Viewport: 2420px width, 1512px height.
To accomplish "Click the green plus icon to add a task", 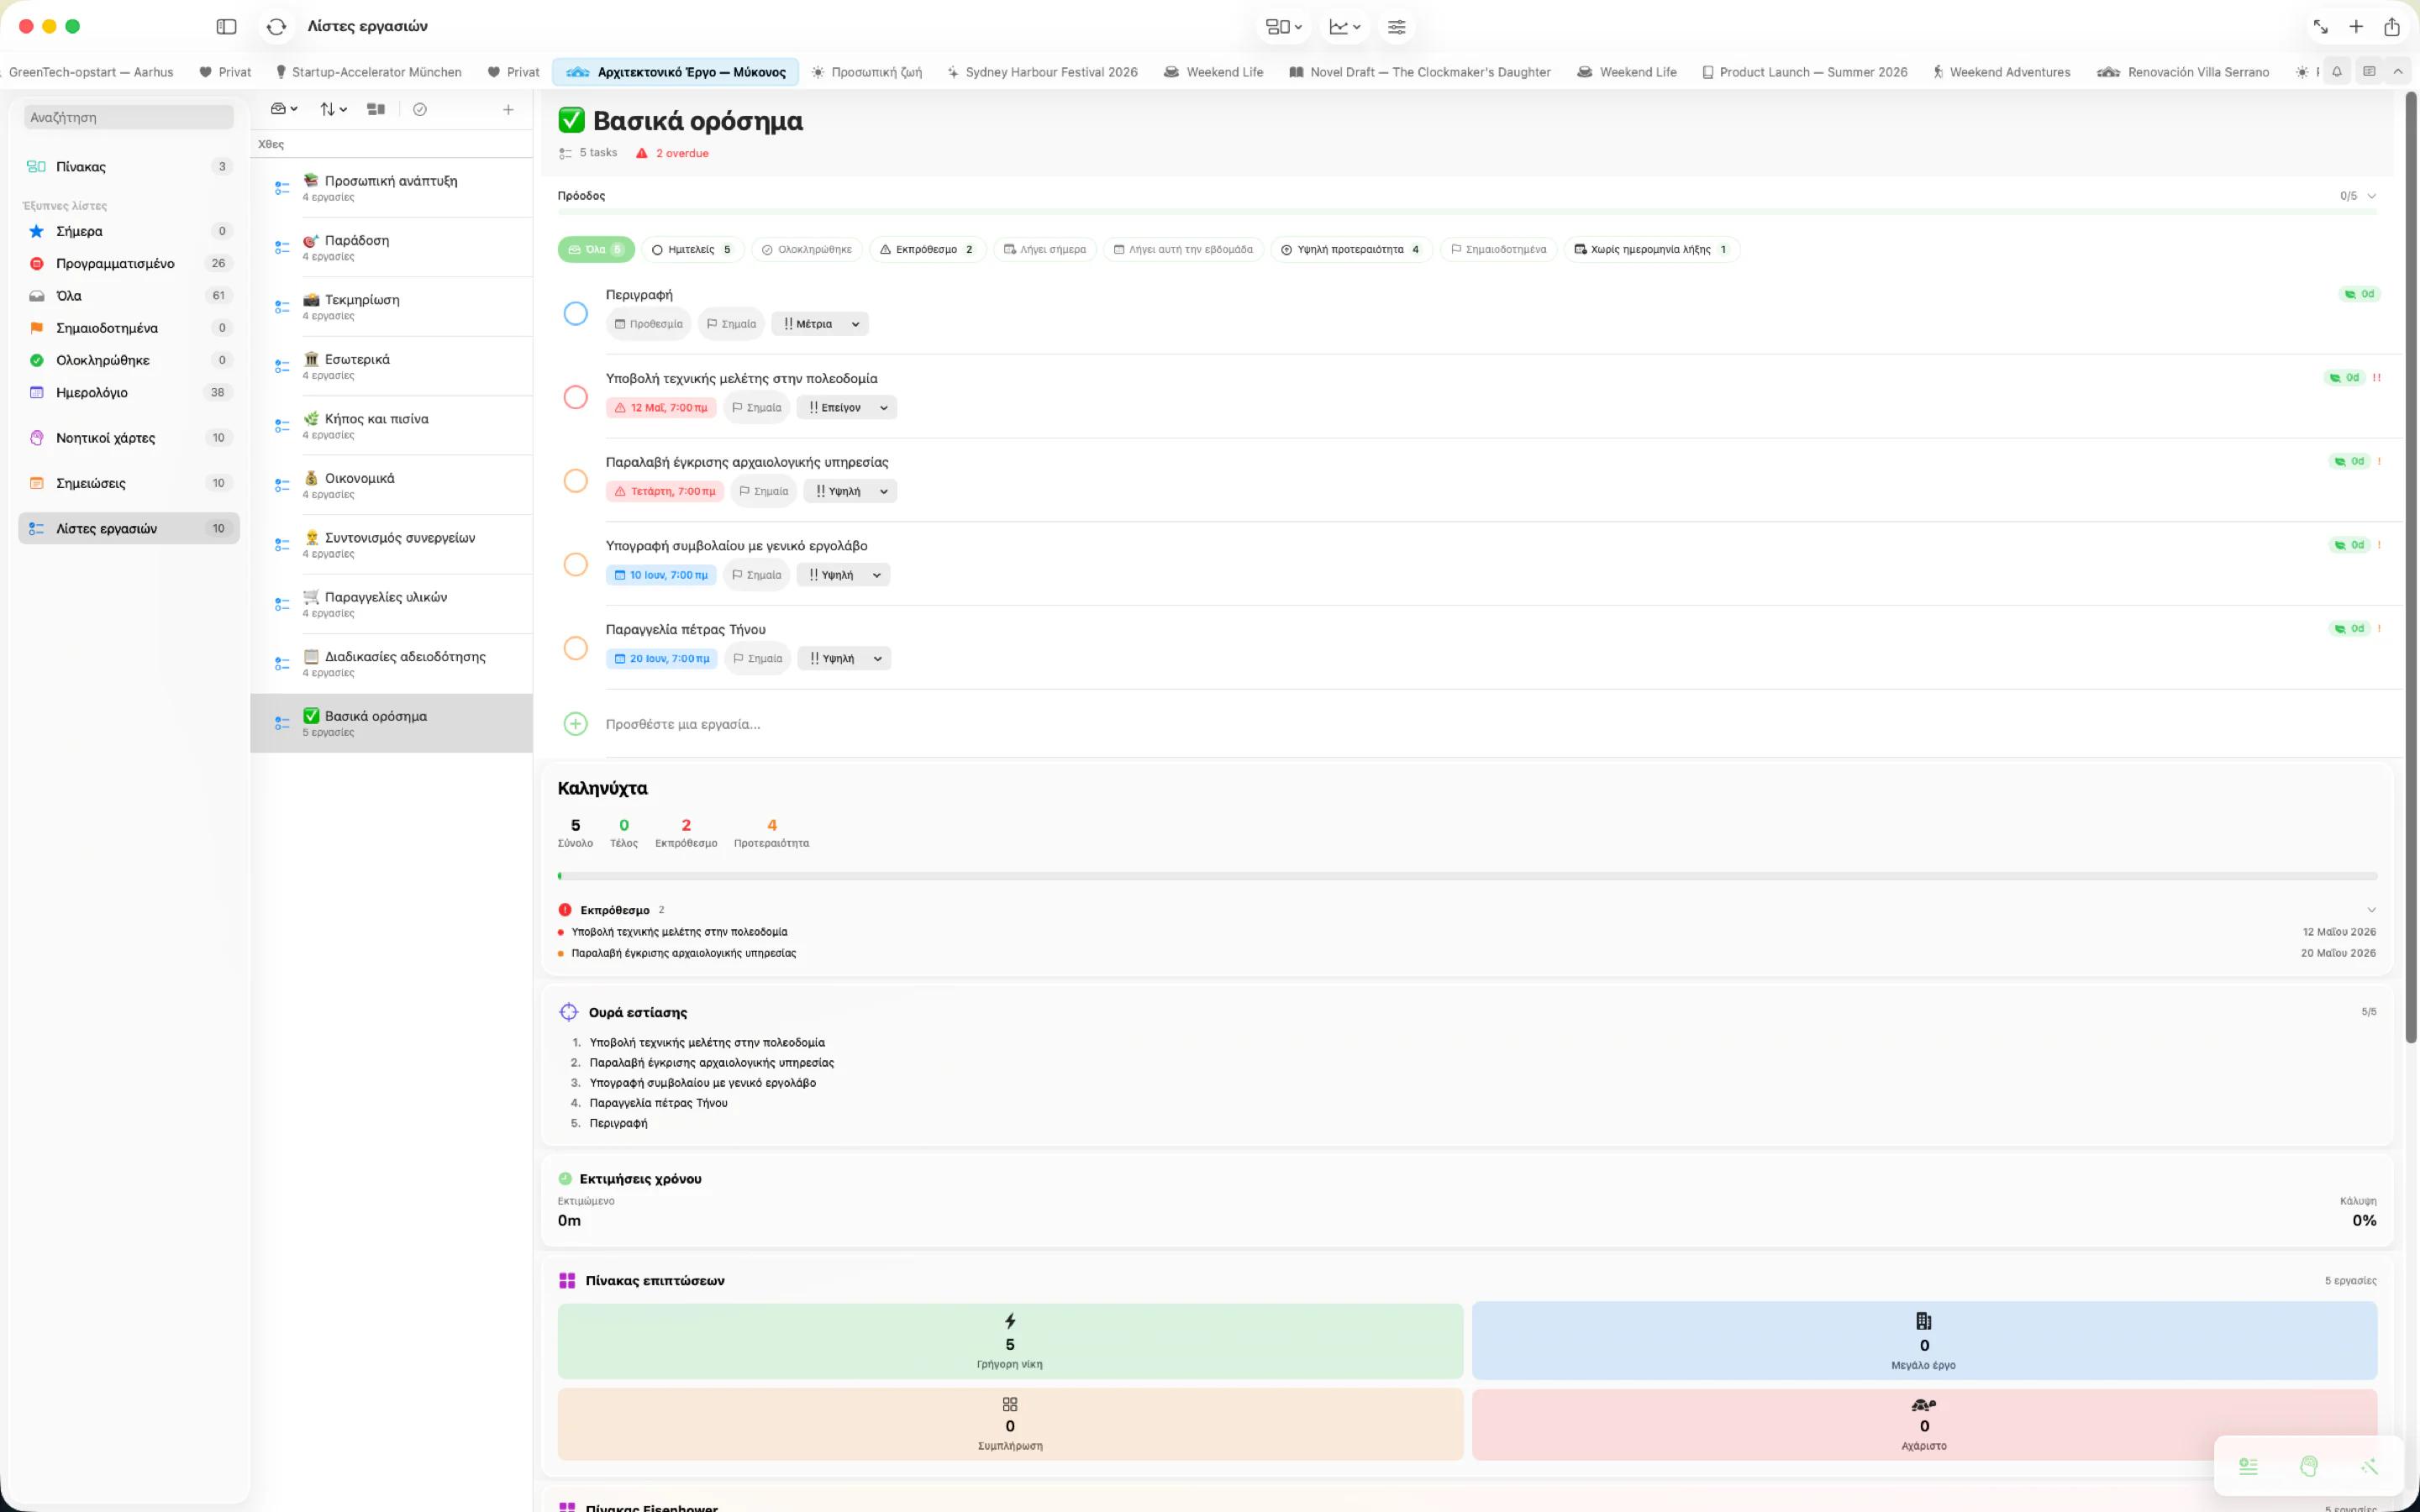I will (x=575, y=724).
